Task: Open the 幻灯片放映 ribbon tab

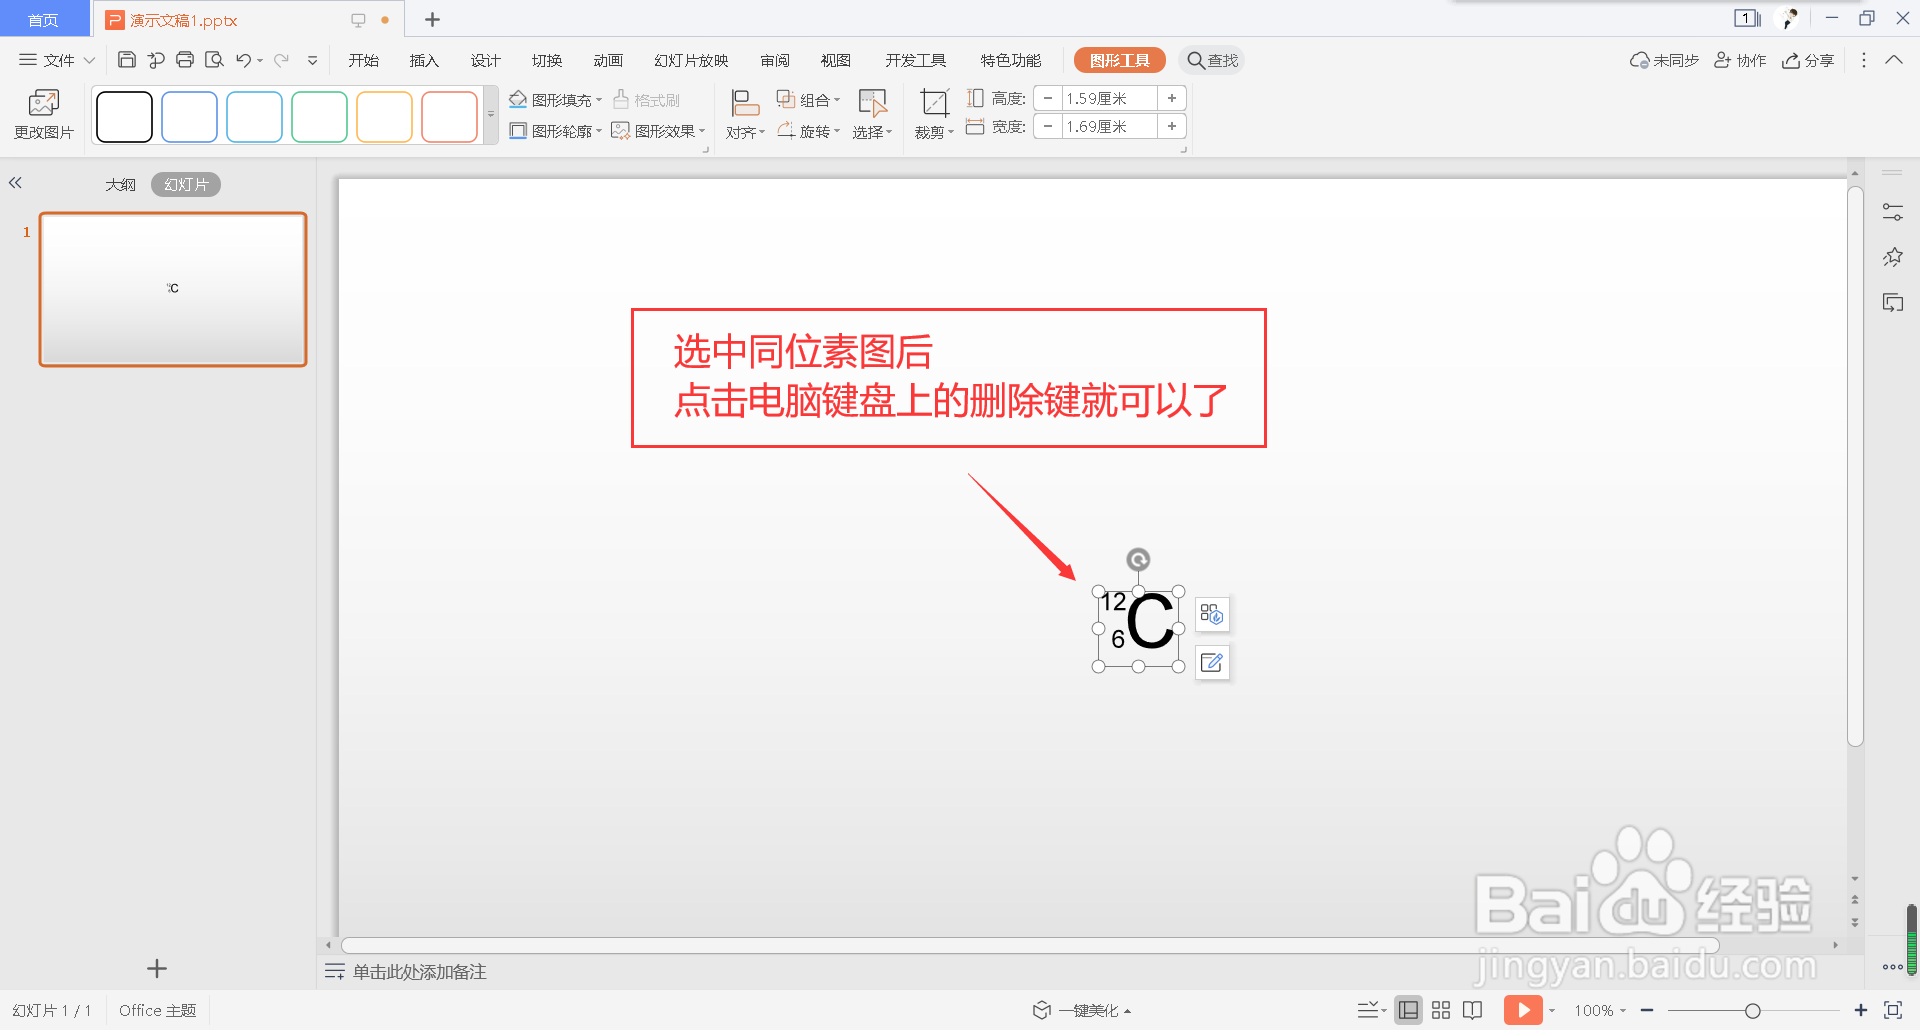Action: pos(691,60)
